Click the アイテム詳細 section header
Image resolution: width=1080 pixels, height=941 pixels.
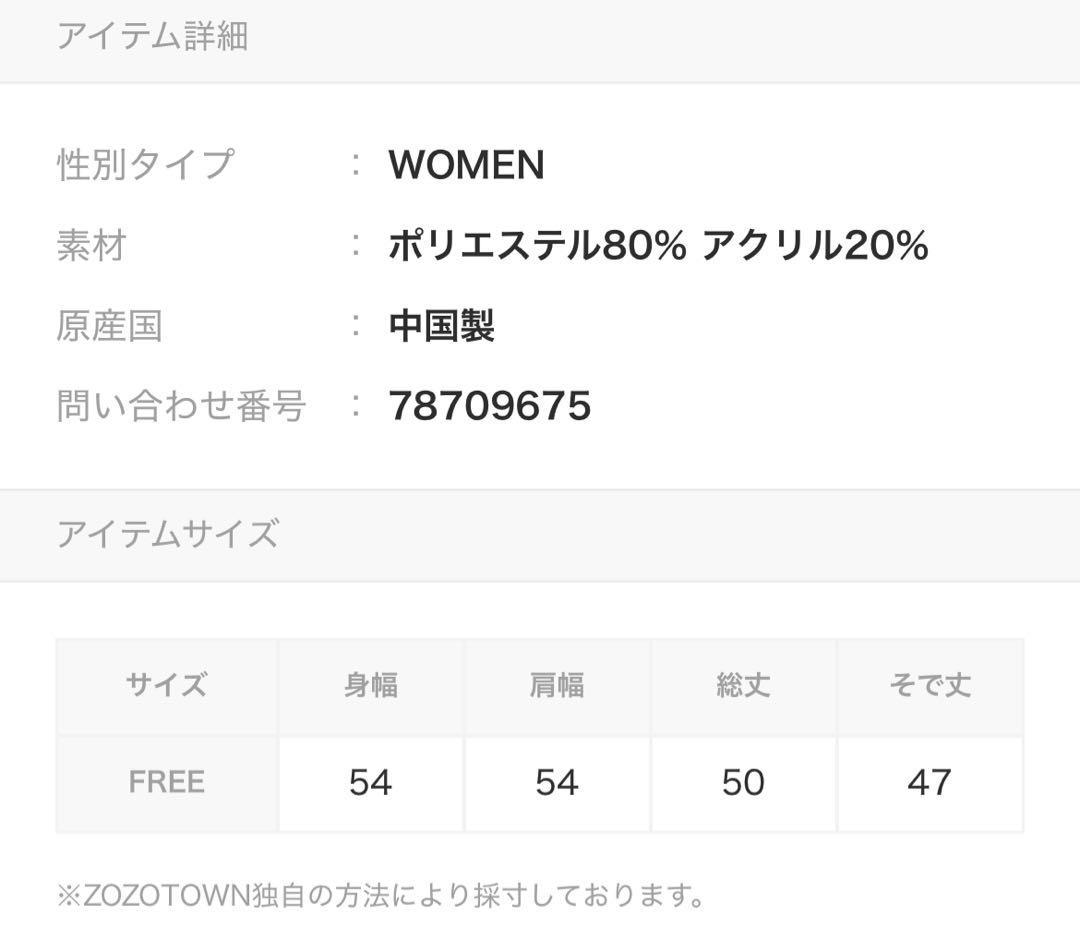coord(152,37)
